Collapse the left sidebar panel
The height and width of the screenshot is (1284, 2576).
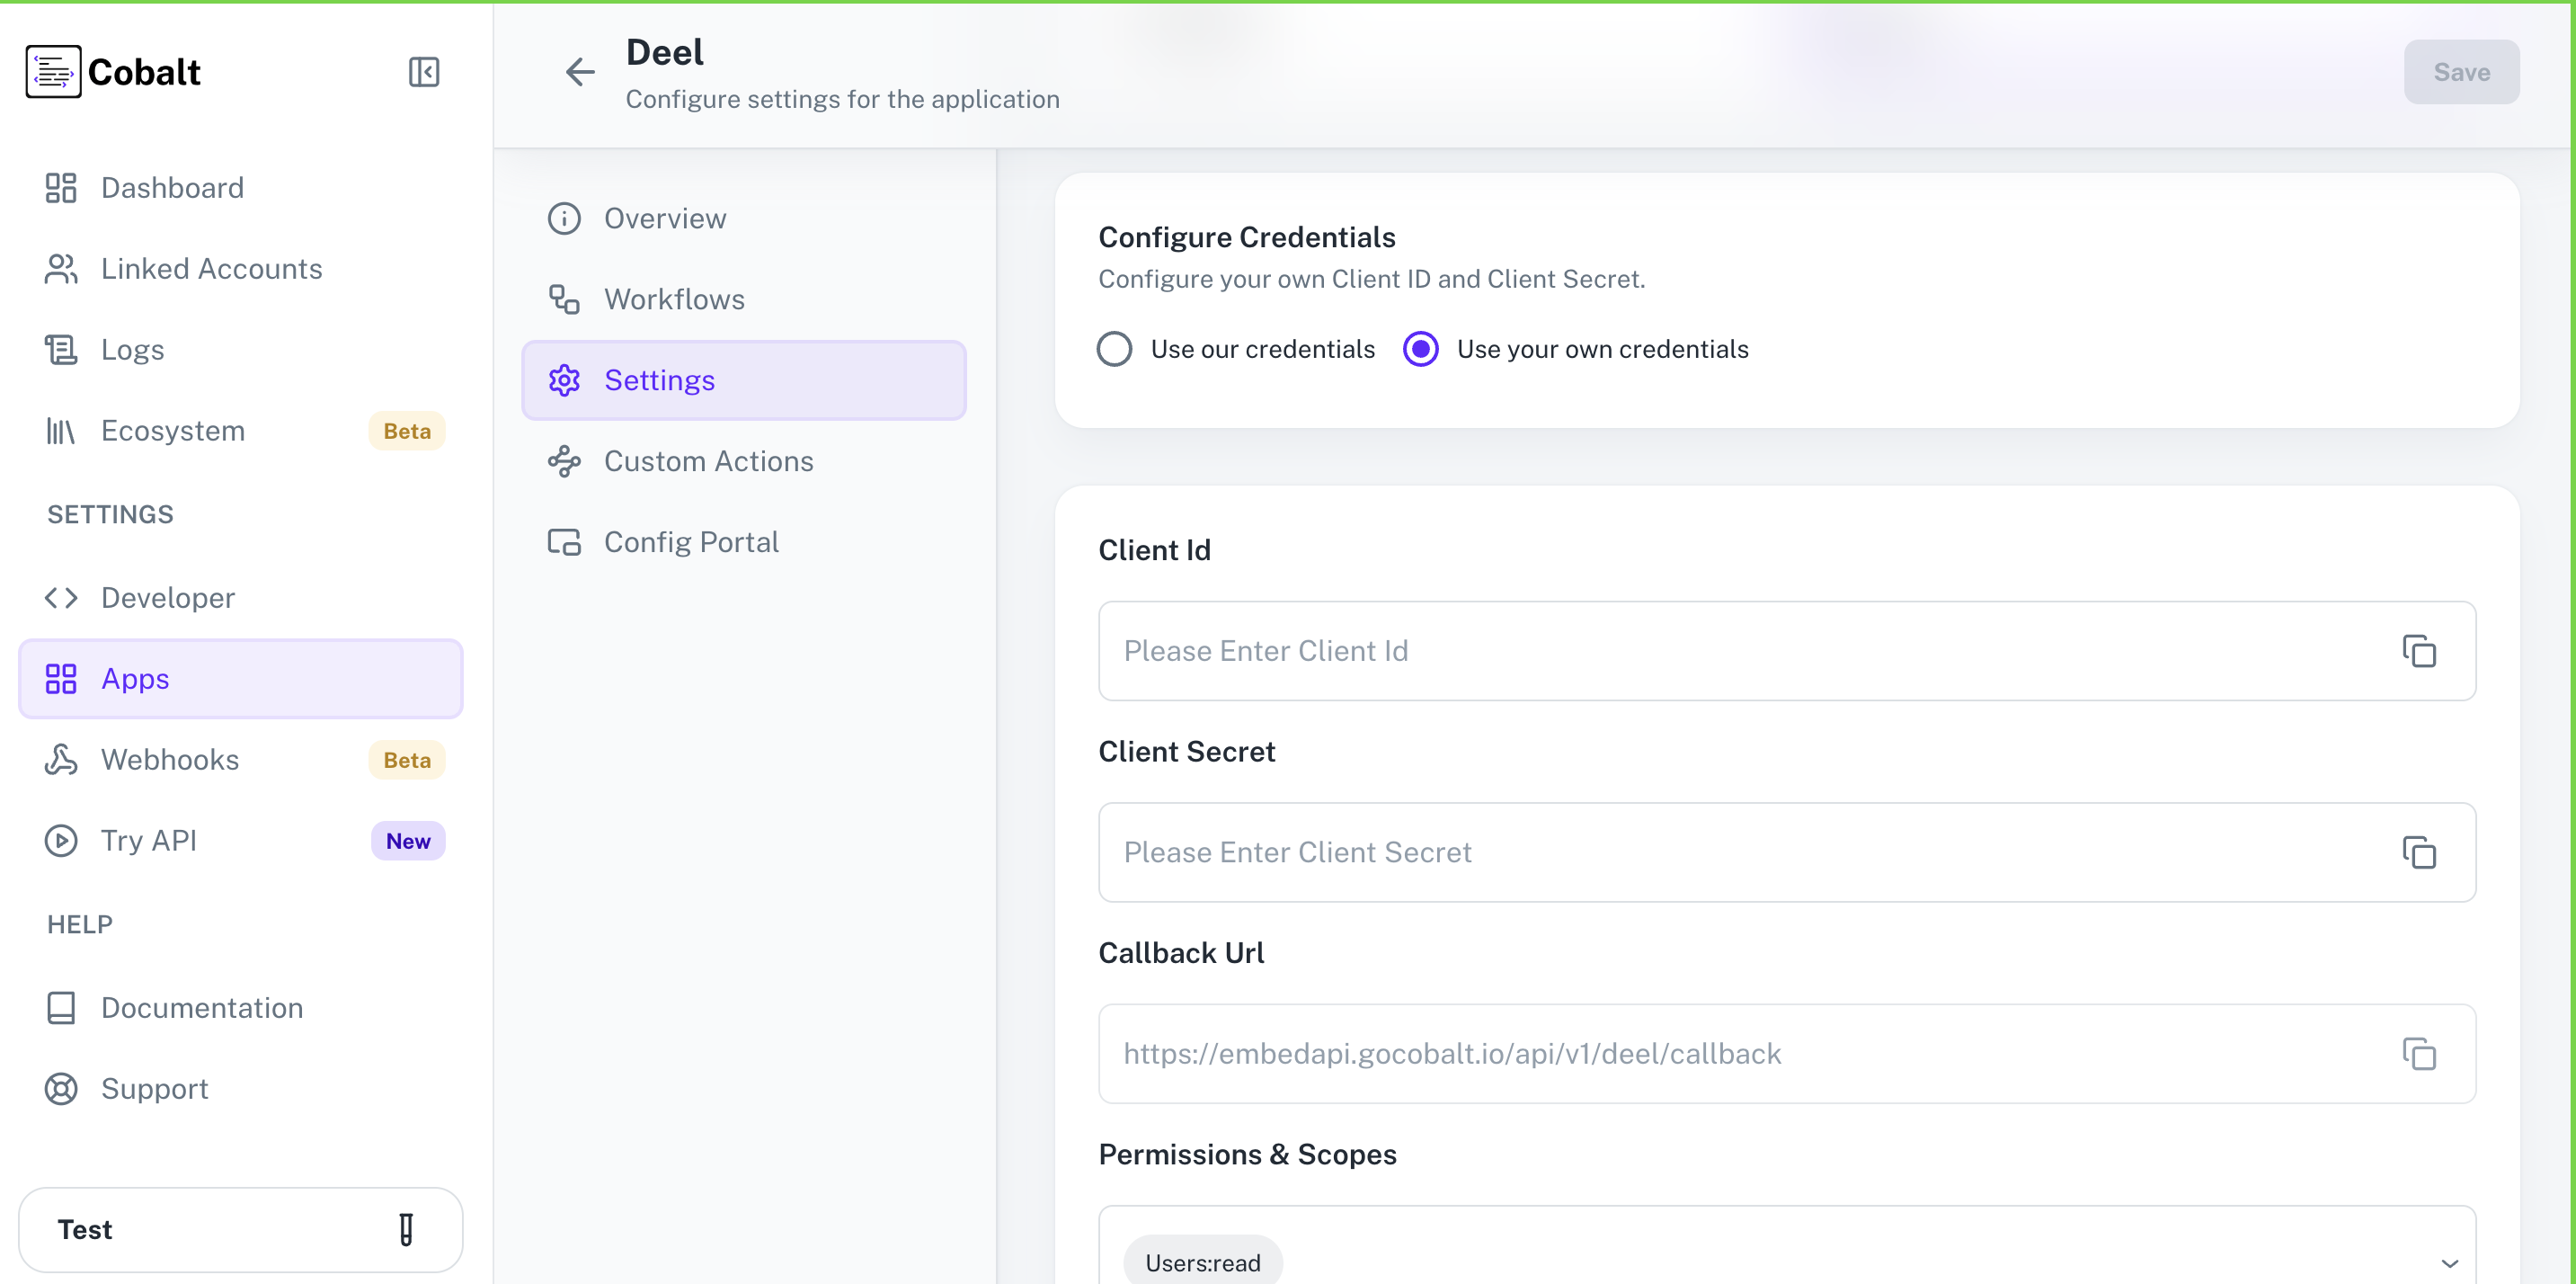(x=423, y=71)
